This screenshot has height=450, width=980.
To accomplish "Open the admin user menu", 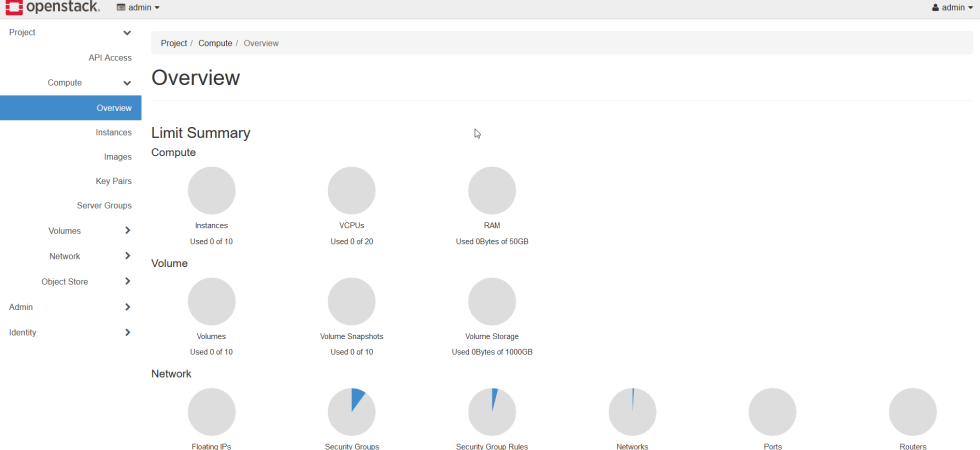I will 951,8.
